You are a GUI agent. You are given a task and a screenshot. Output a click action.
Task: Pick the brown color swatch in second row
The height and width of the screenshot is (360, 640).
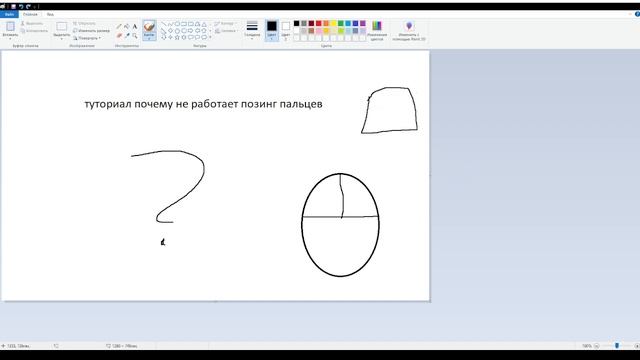click(x=311, y=31)
